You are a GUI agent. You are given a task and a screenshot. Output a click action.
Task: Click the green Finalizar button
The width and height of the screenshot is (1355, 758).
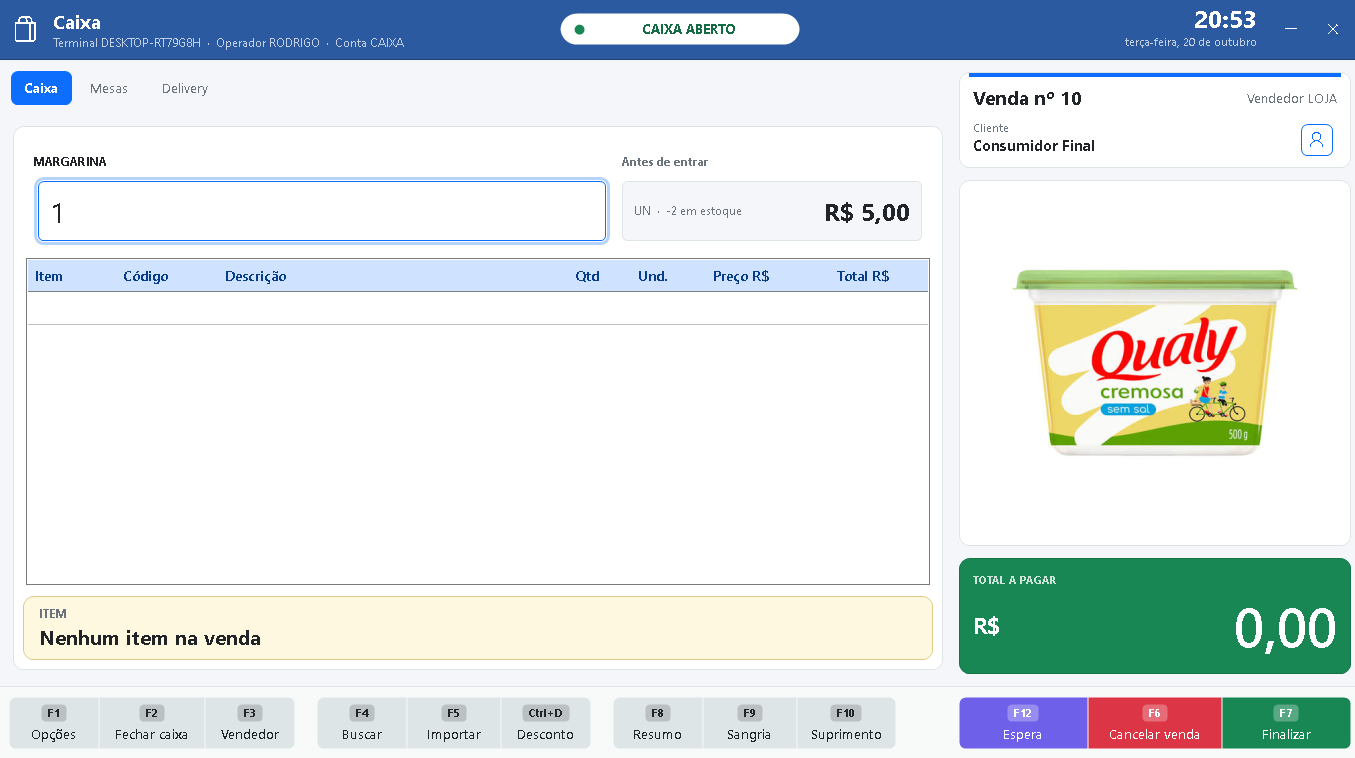tap(1286, 723)
